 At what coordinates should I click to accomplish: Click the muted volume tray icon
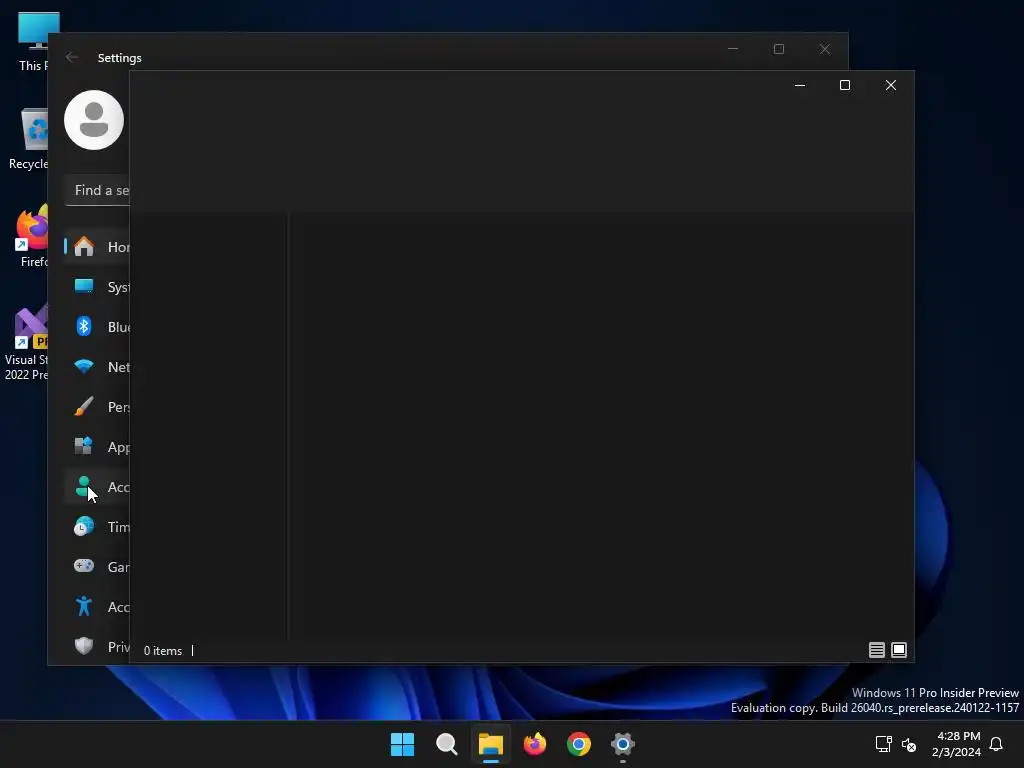(x=909, y=744)
